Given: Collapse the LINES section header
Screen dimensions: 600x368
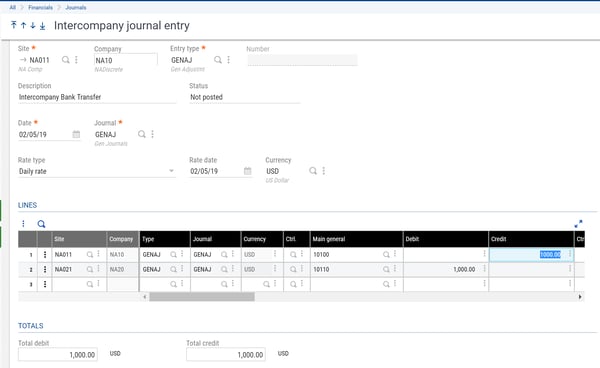Looking at the screenshot, I should 28,205.
